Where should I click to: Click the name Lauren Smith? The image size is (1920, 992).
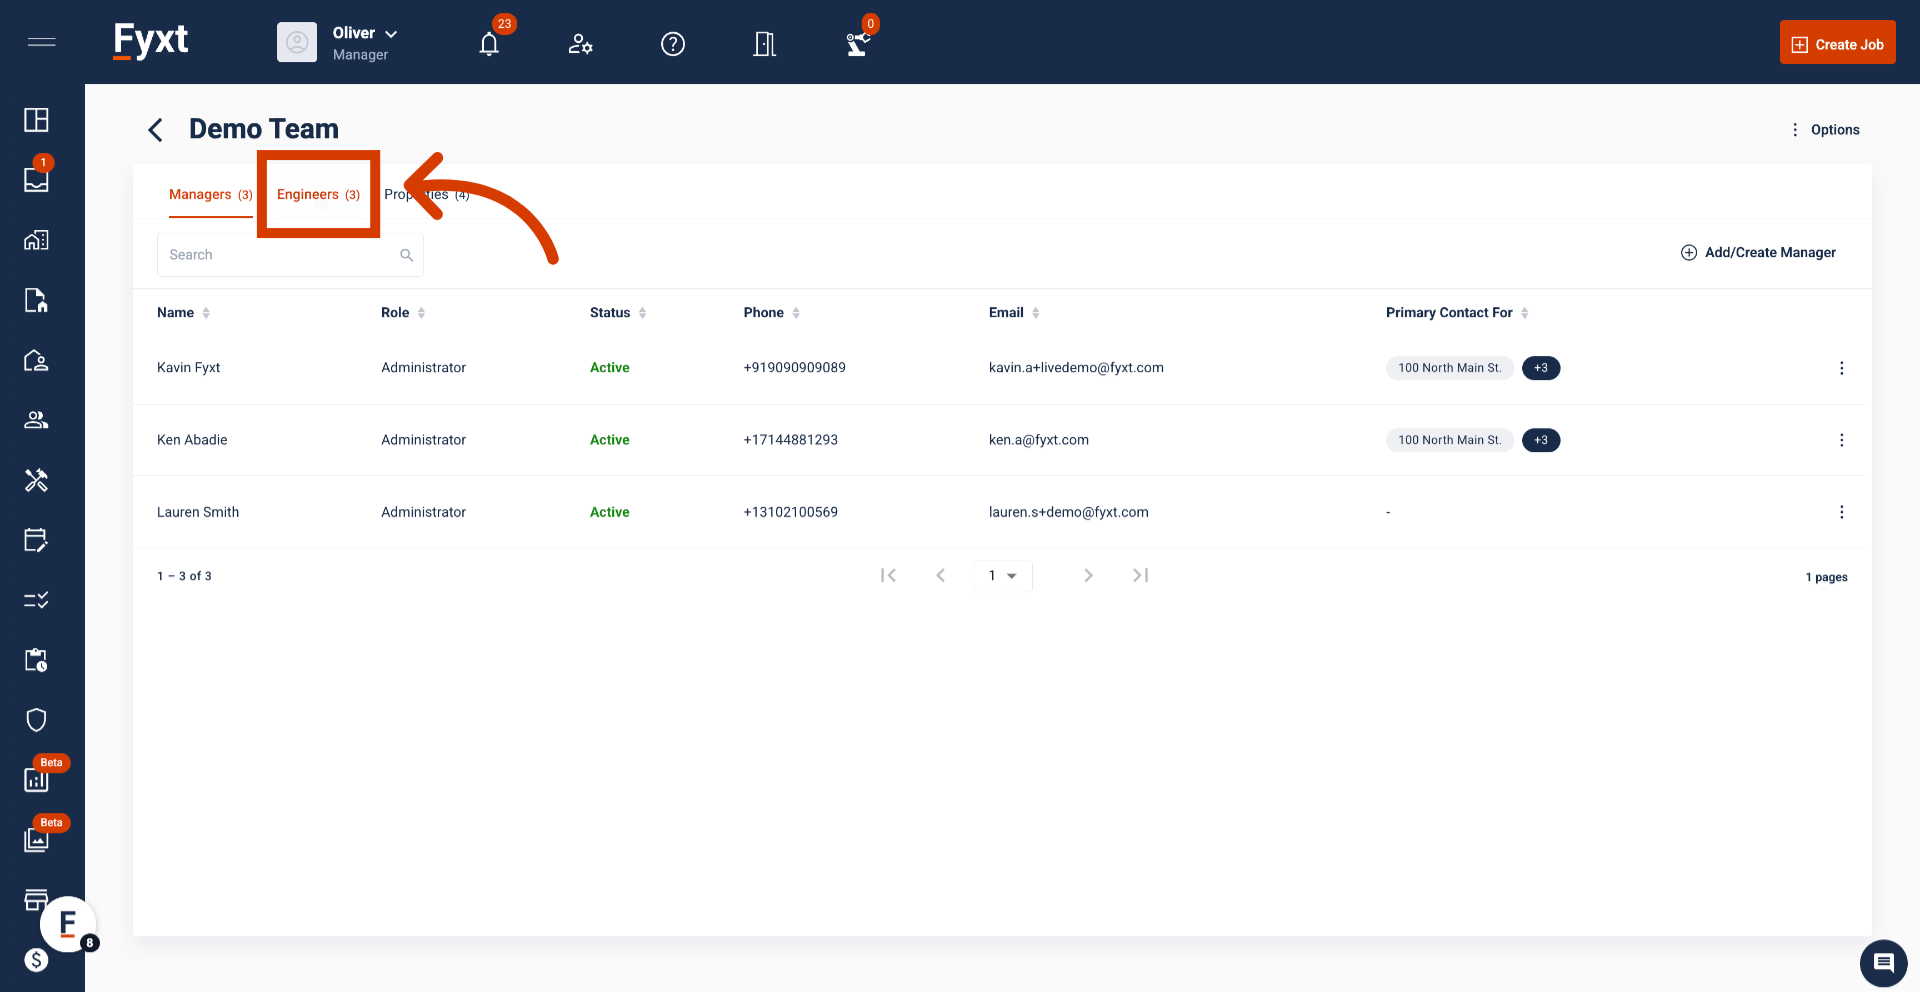coord(198,512)
